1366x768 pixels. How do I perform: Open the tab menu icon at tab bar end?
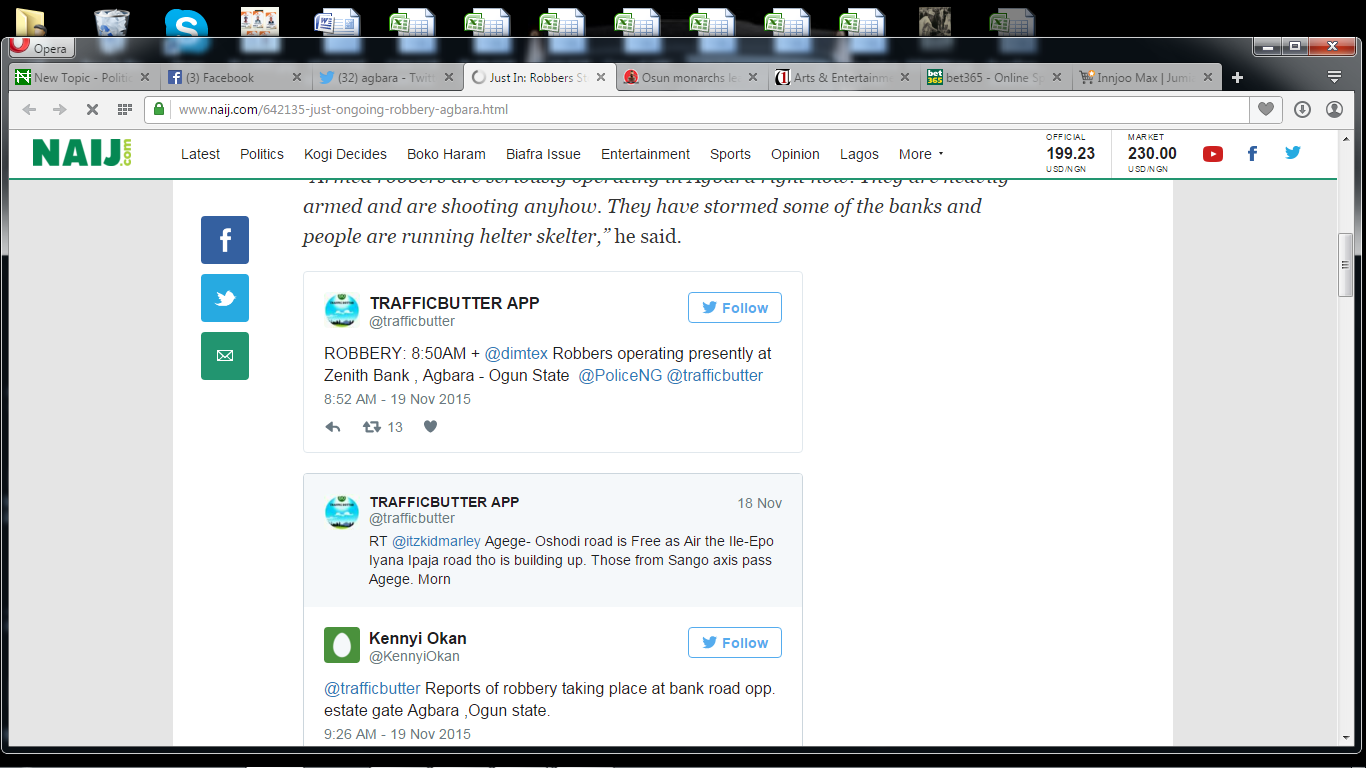pos(1334,78)
